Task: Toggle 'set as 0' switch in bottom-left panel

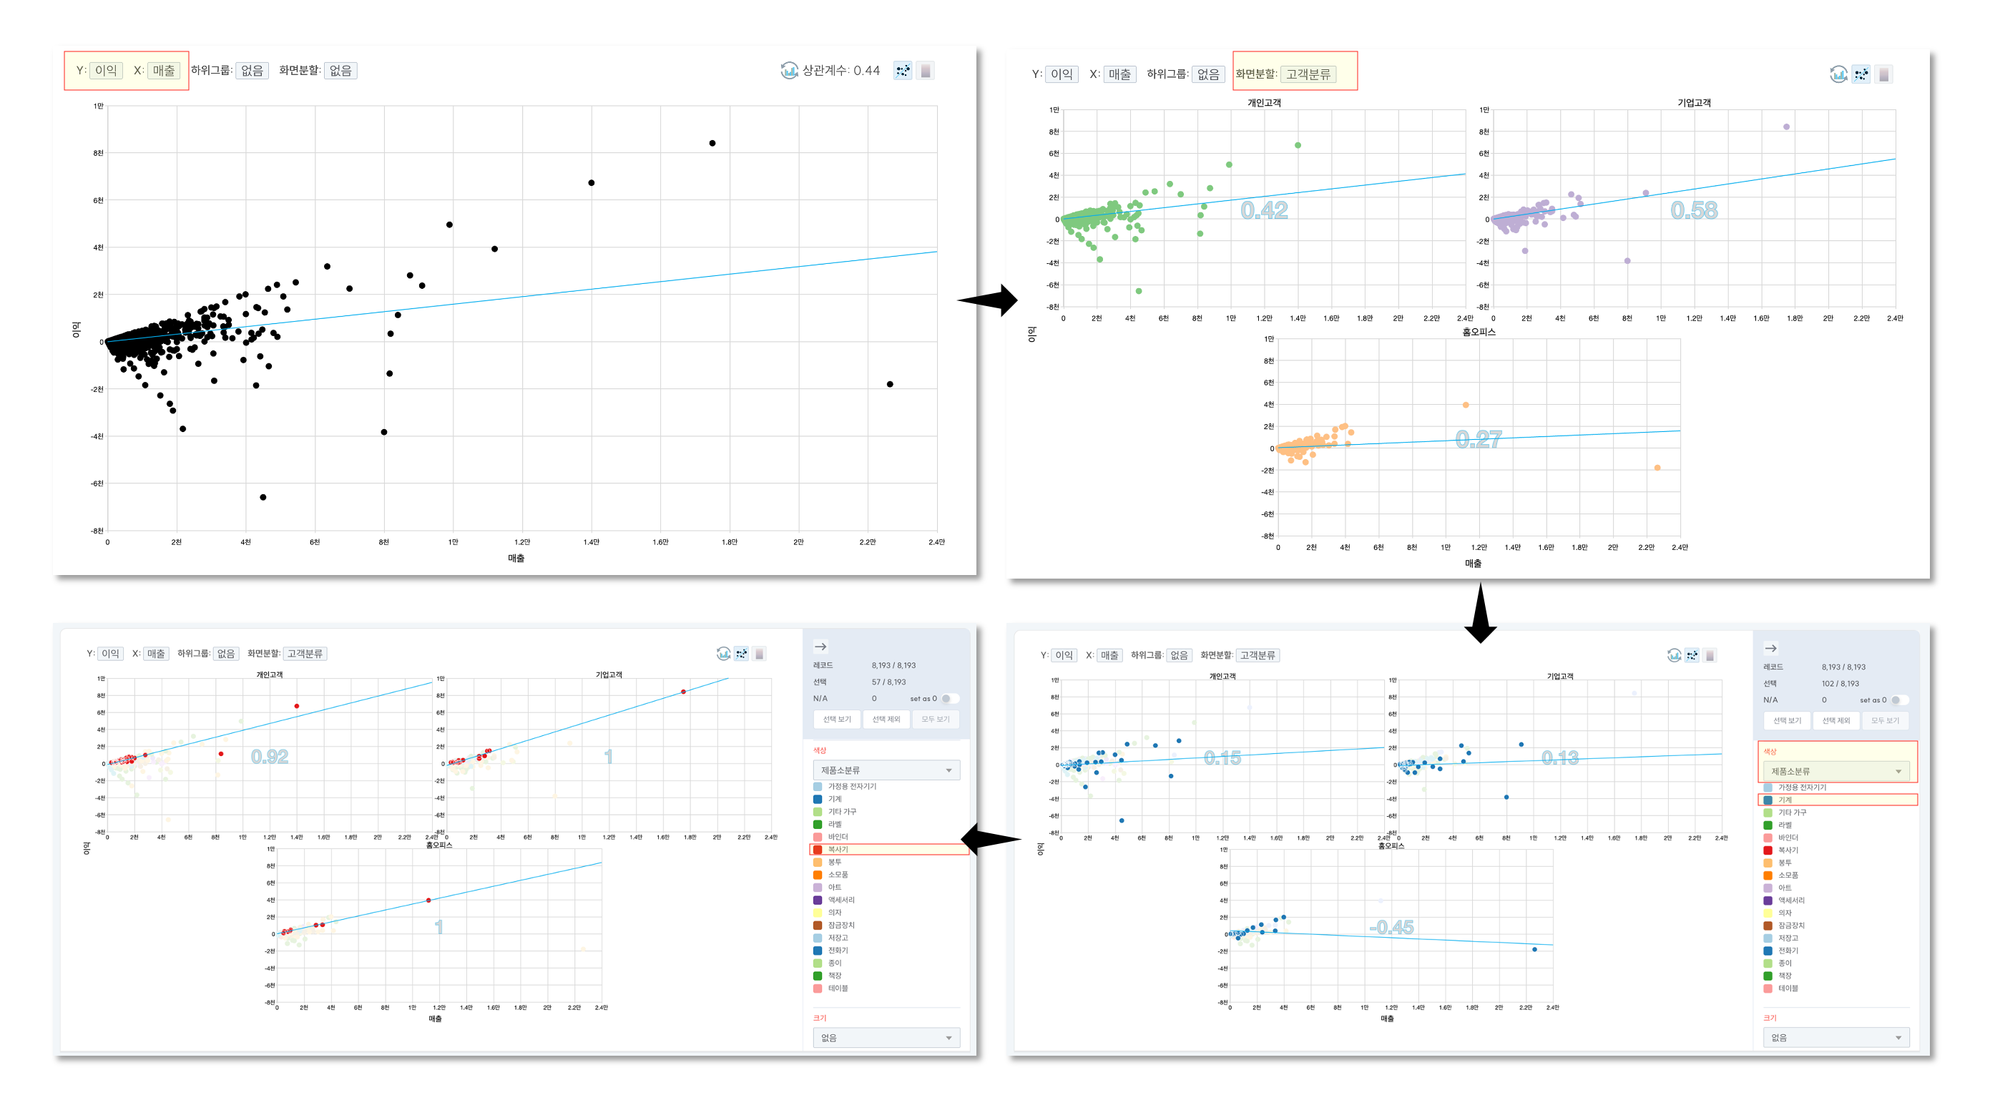Action: [949, 699]
